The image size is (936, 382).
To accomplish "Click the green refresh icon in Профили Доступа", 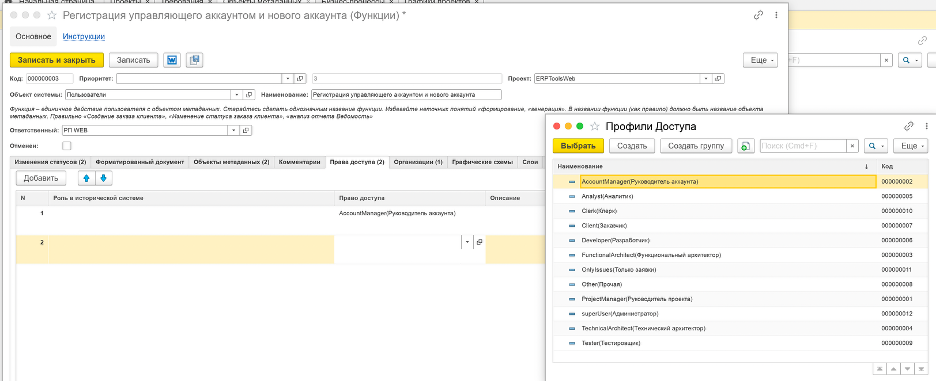I will tap(746, 146).
